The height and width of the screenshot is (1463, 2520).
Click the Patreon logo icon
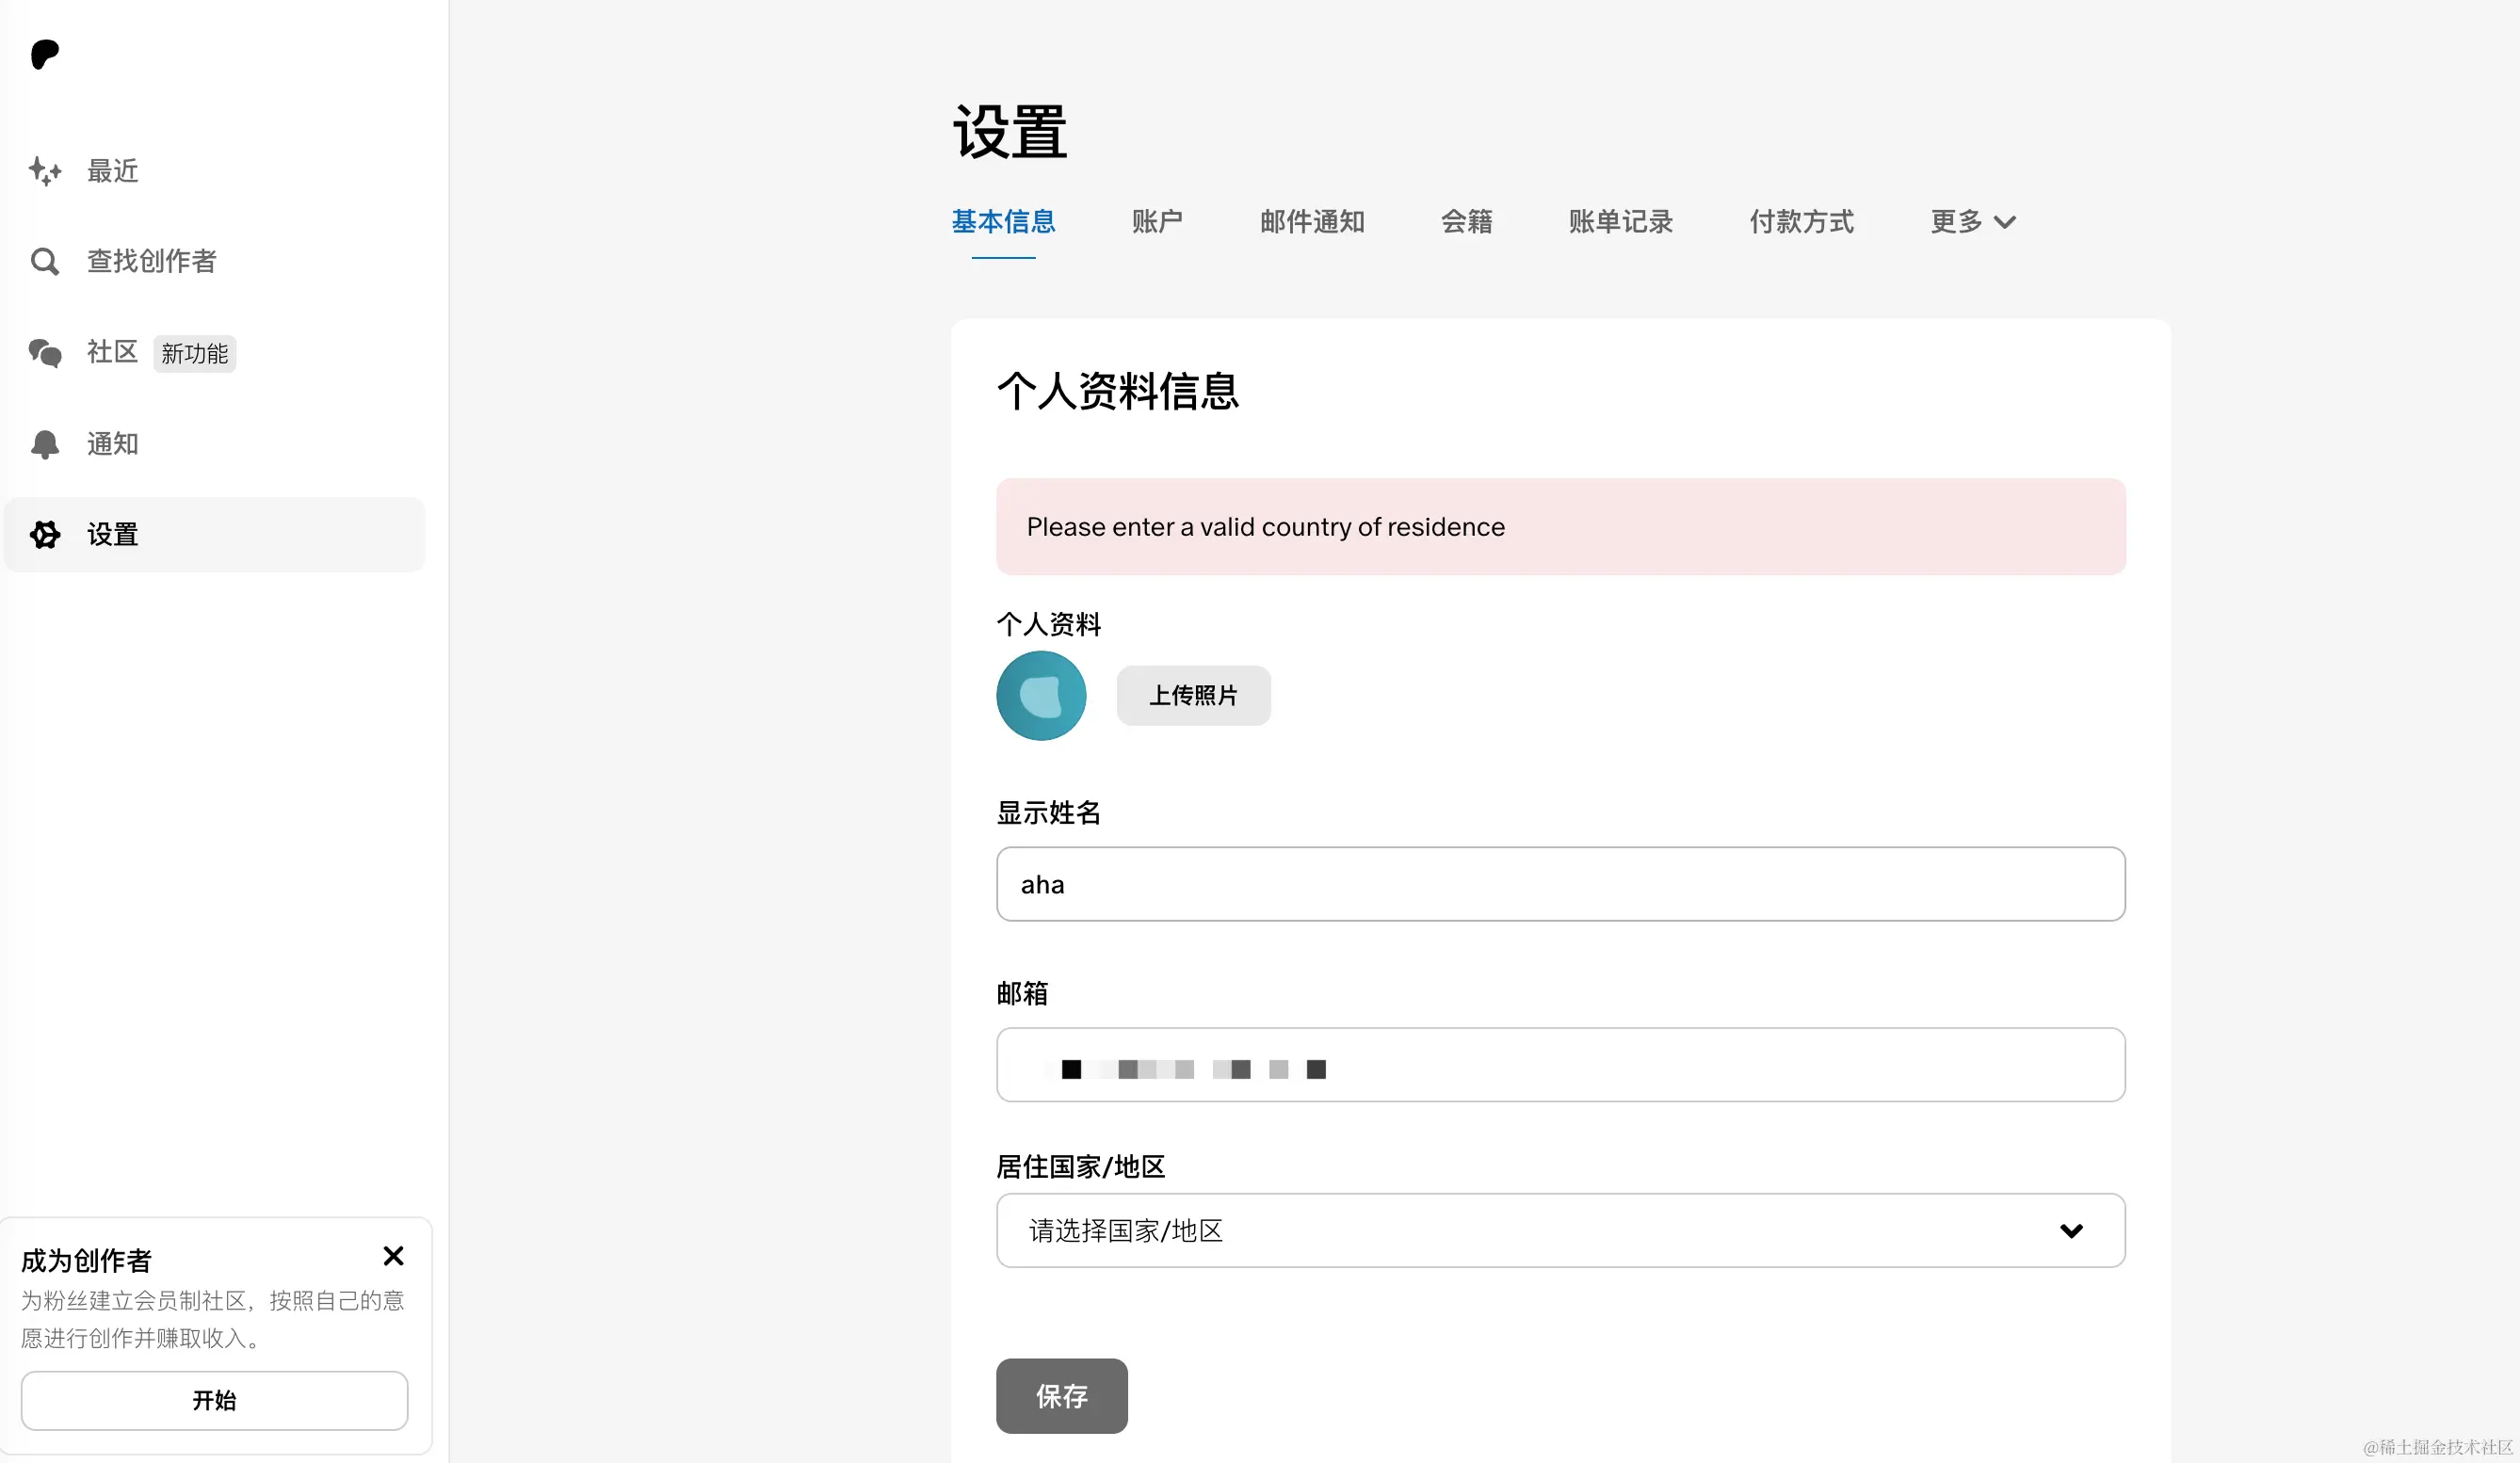pyautogui.click(x=45, y=54)
